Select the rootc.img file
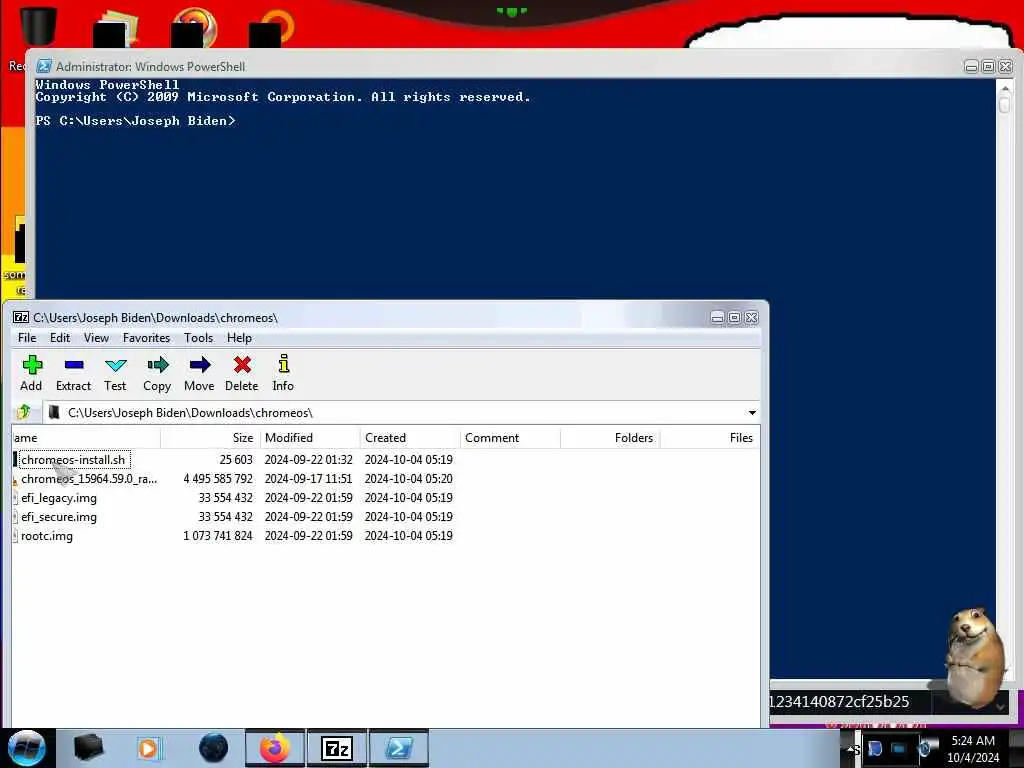This screenshot has height=768, width=1024. [46, 536]
